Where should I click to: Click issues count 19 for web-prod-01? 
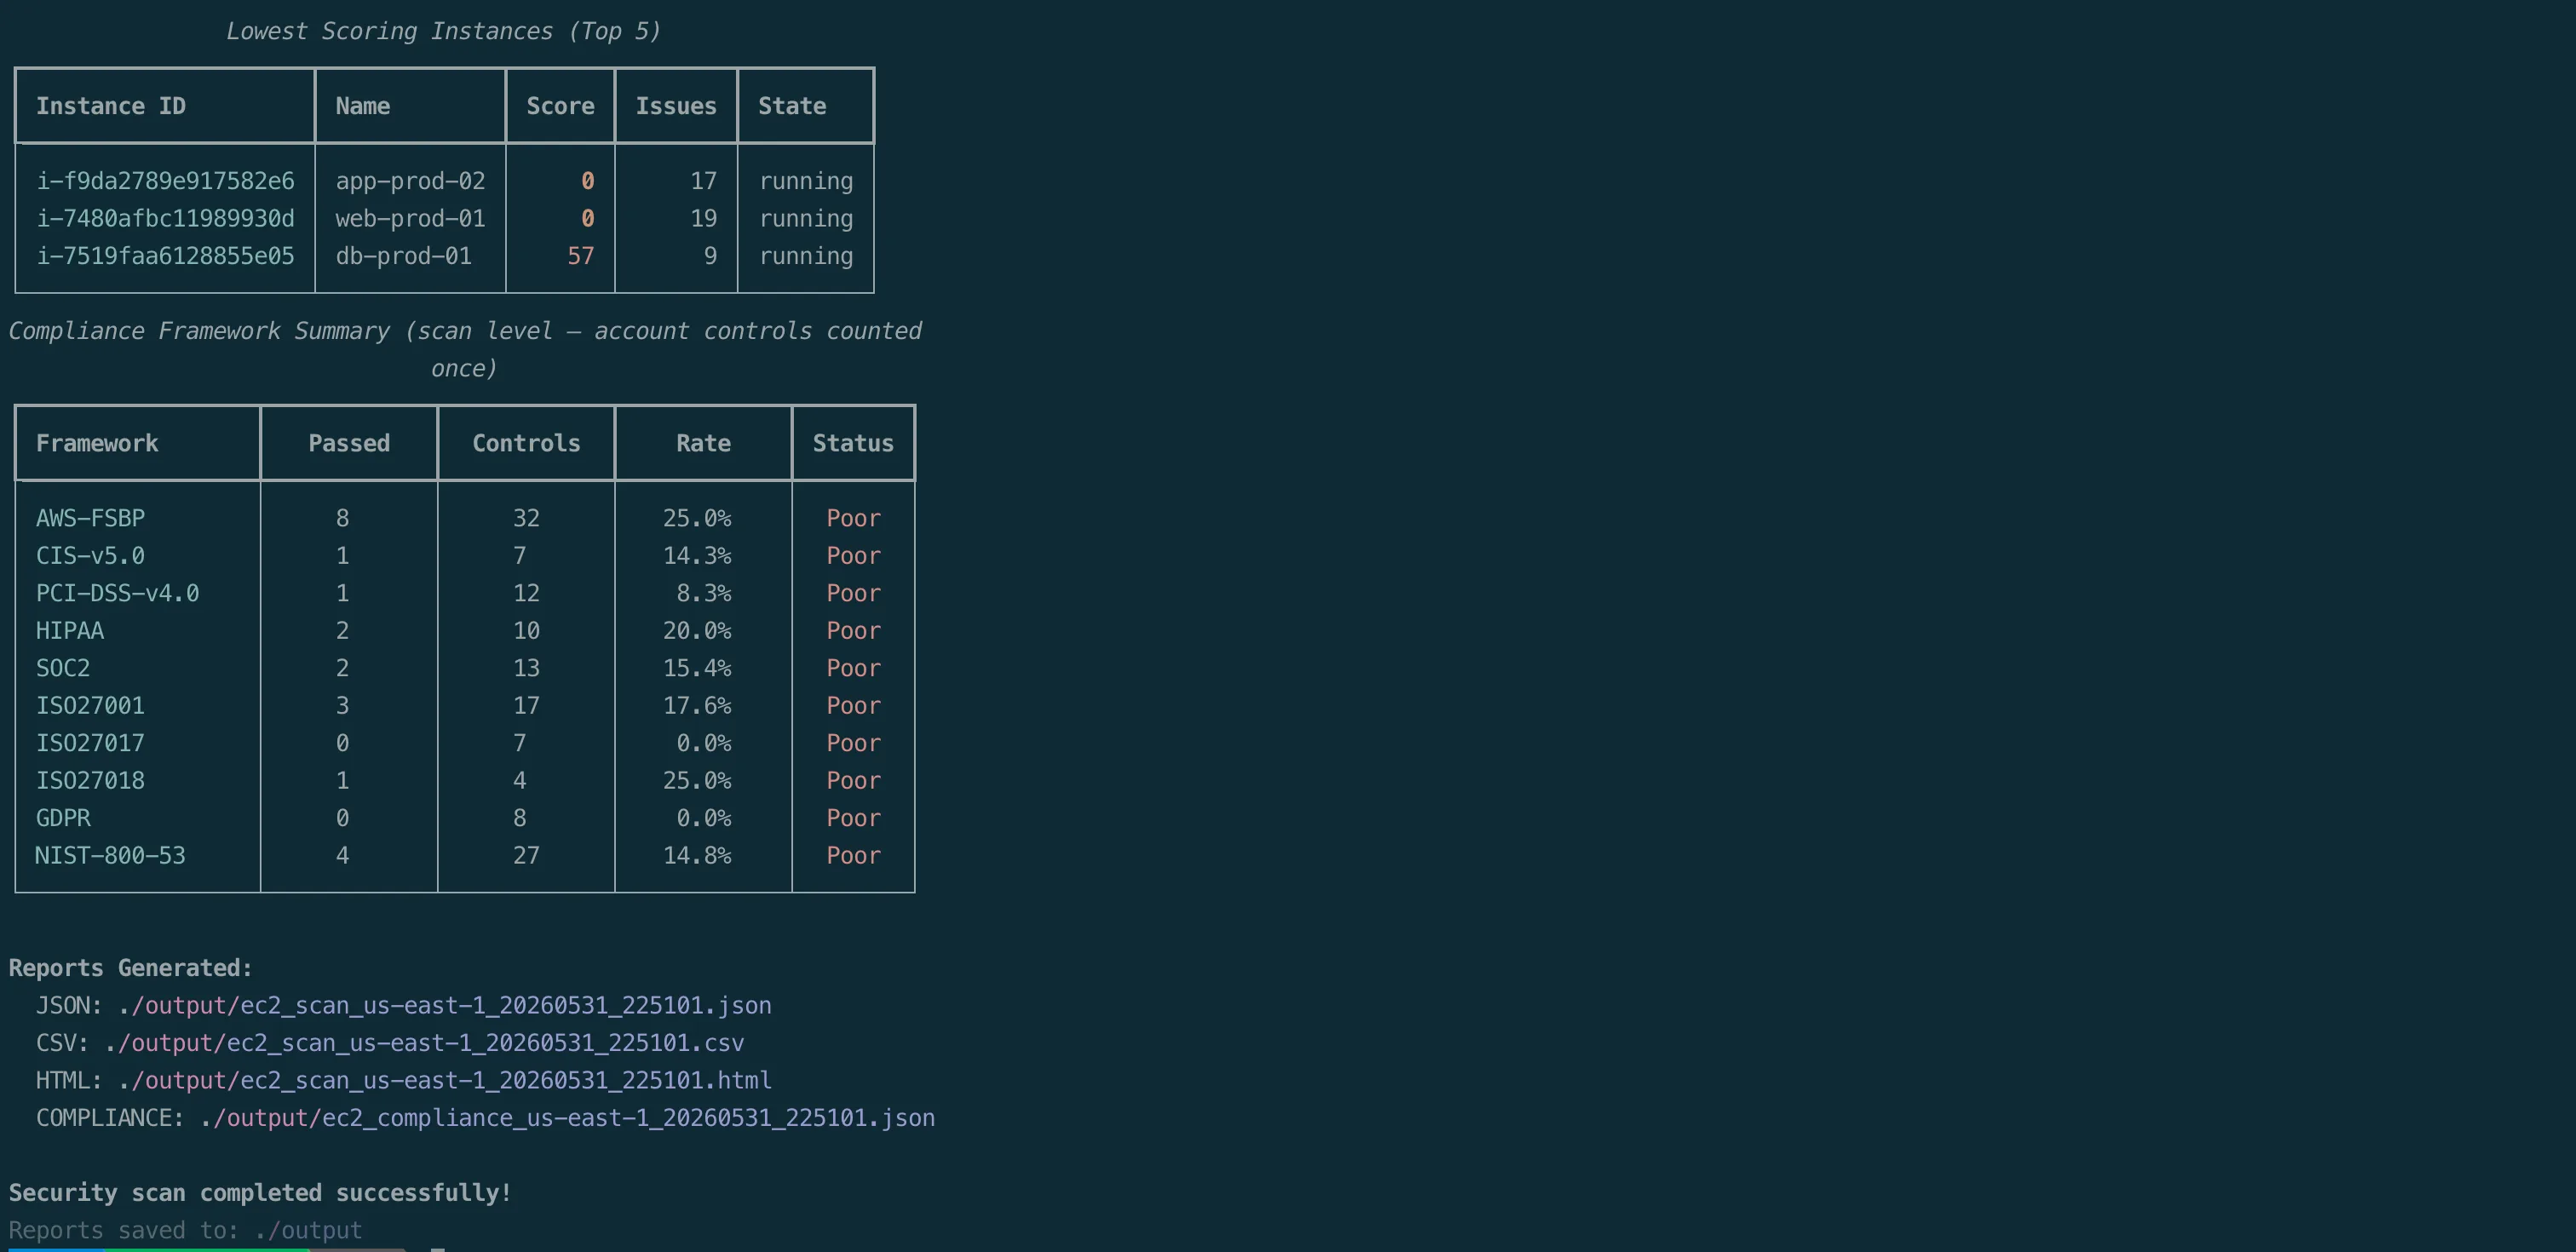(704, 218)
